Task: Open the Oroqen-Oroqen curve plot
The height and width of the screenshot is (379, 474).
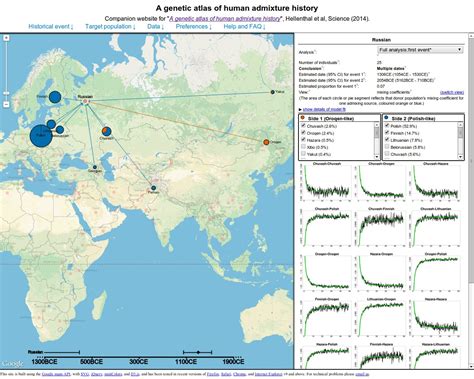Action: [x=326, y=273]
